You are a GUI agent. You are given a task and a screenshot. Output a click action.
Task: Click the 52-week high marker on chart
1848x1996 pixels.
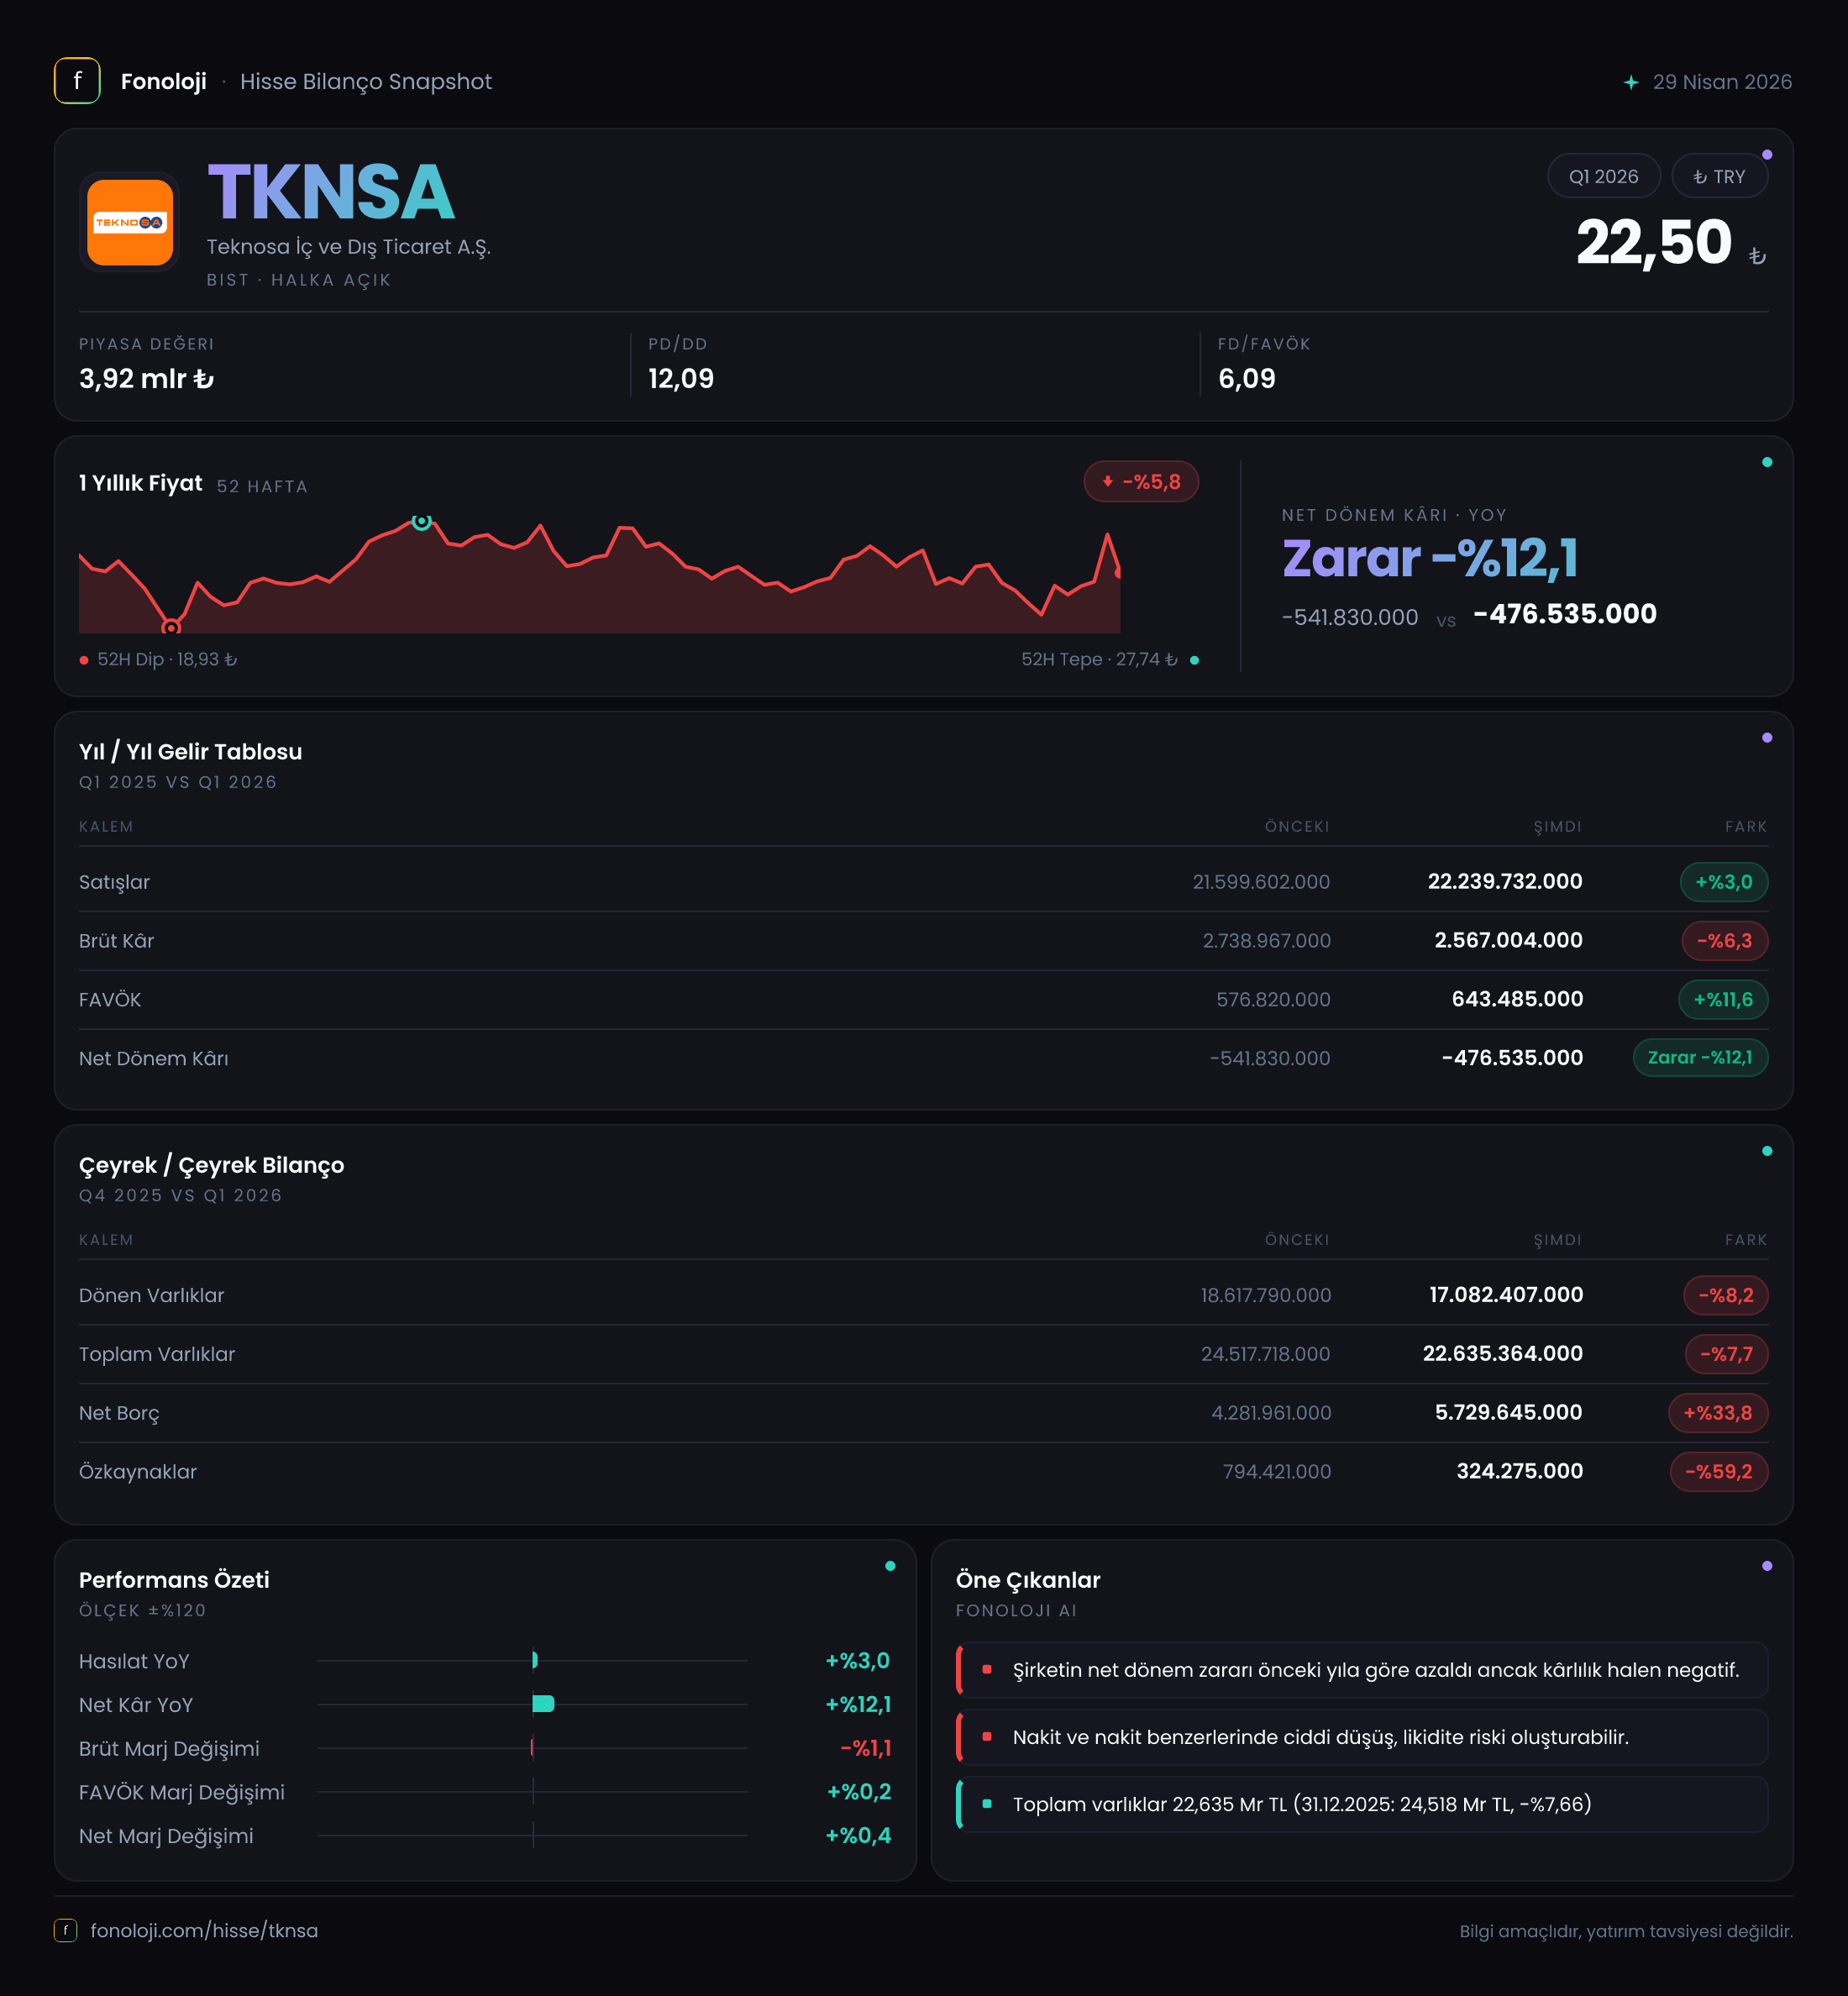(422, 521)
